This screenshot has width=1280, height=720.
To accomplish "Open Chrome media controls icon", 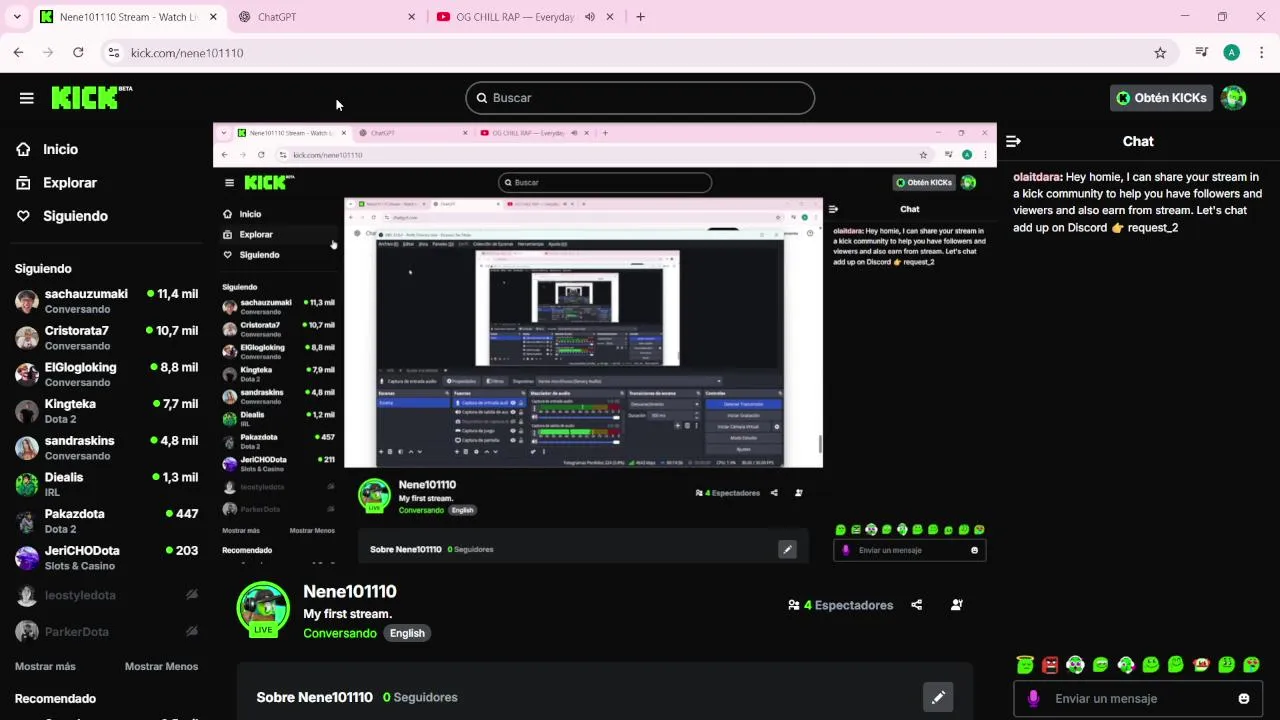I will (x=1202, y=53).
